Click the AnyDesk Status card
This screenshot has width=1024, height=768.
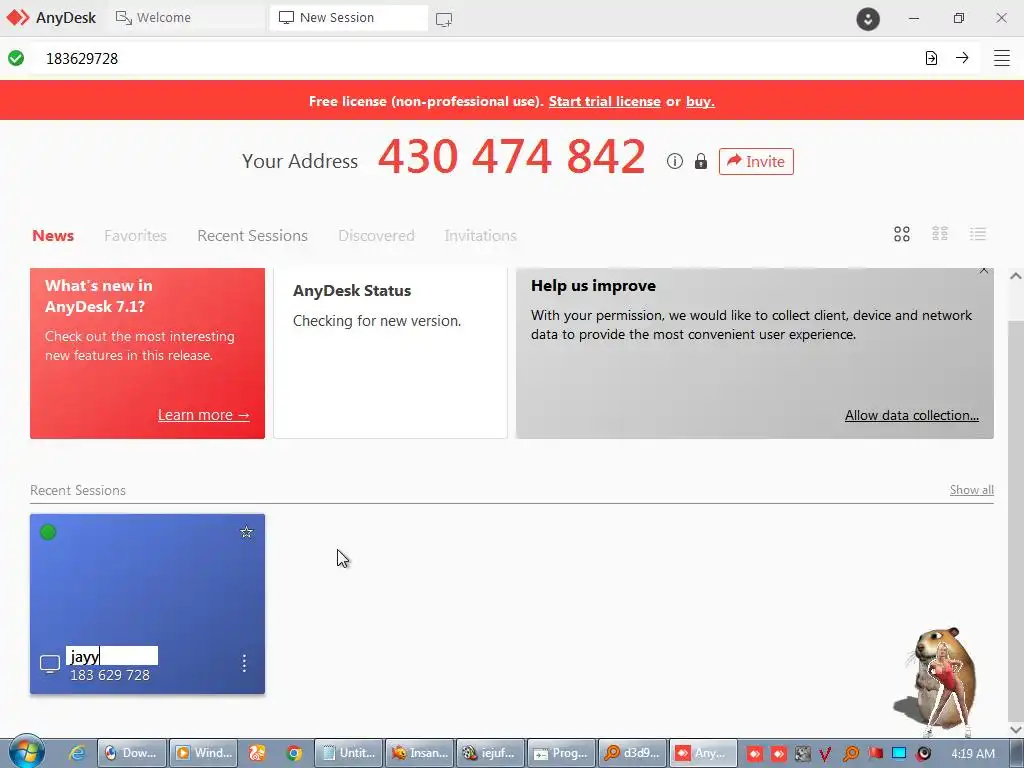(x=391, y=353)
